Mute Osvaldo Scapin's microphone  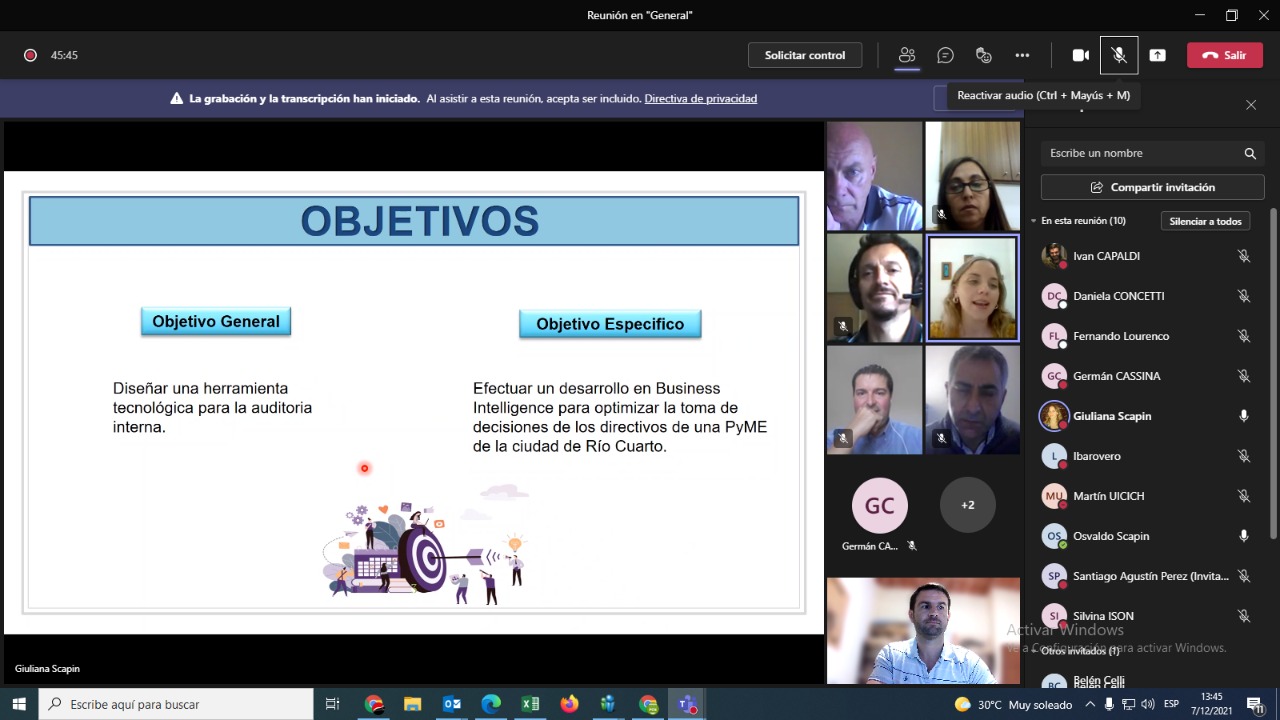coord(1244,536)
